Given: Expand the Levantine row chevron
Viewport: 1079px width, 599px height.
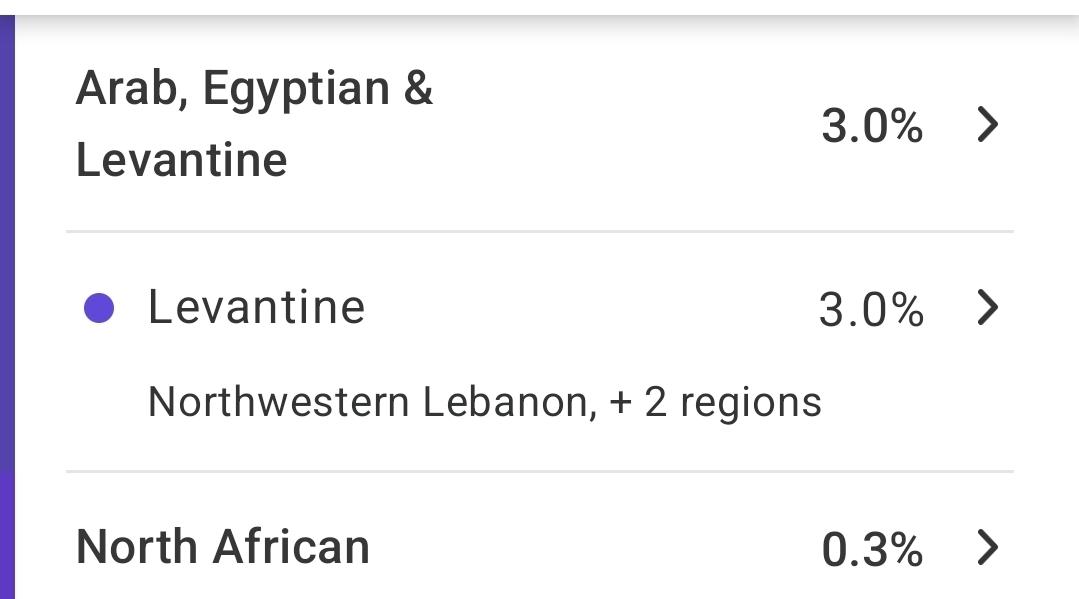Looking at the screenshot, I should (x=987, y=308).
